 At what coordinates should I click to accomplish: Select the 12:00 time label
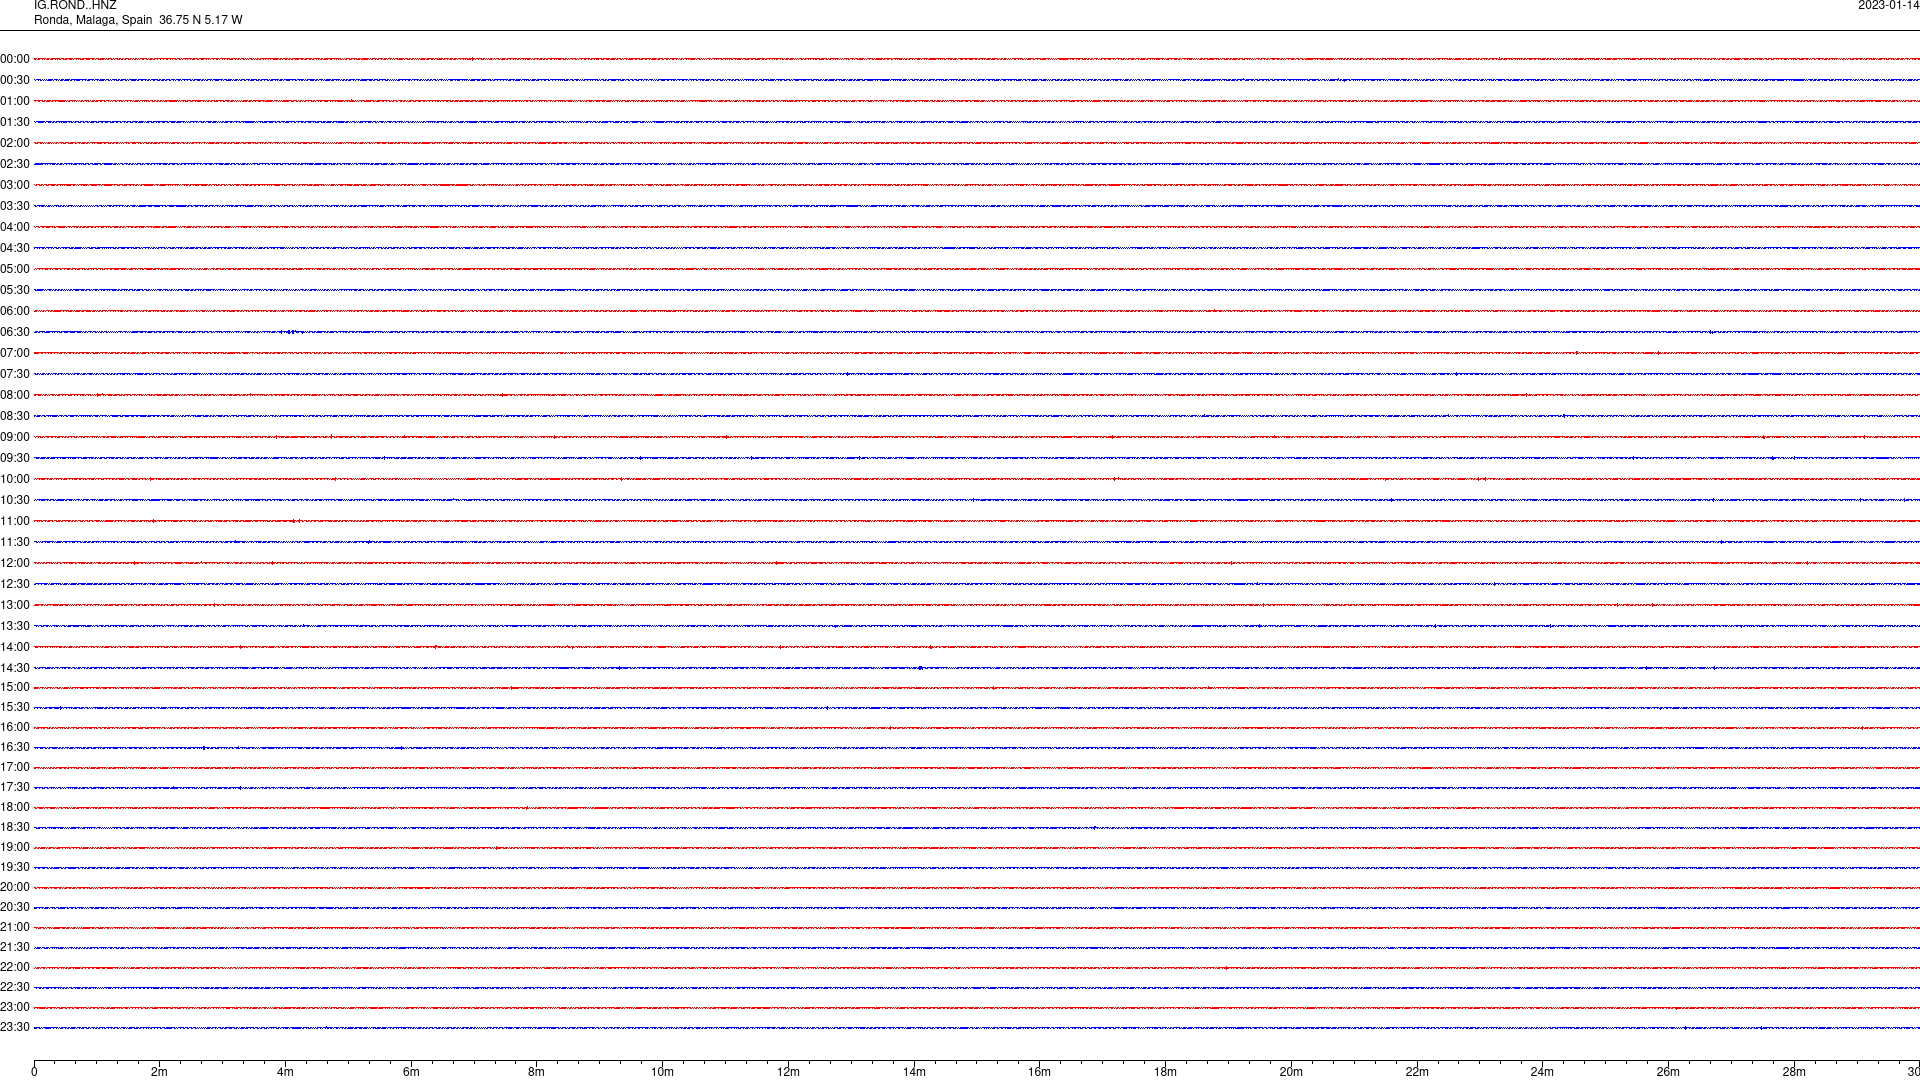tap(15, 563)
